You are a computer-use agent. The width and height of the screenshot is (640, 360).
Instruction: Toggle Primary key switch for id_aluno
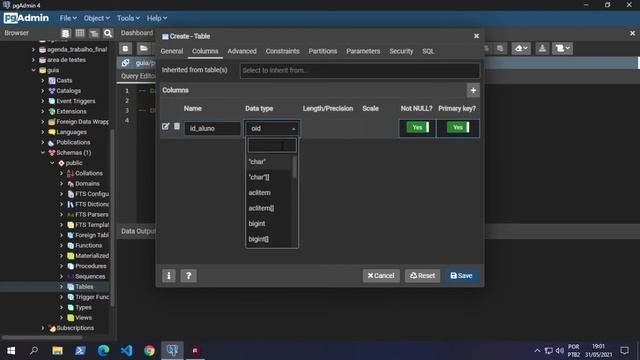[458, 128]
